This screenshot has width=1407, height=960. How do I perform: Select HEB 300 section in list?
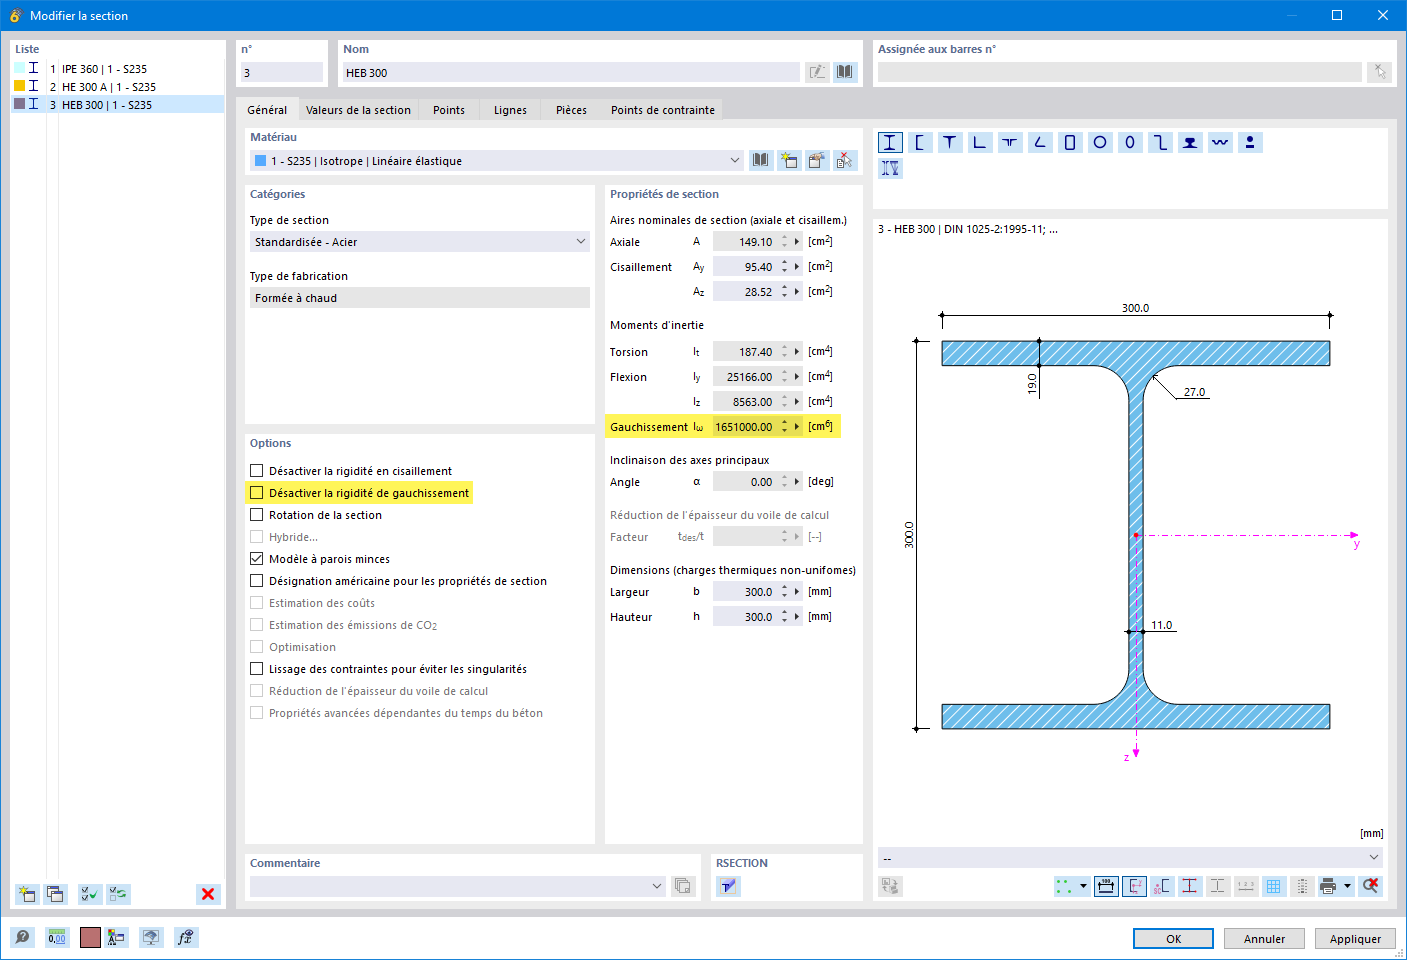pyautogui.click(x=118, y=105)
